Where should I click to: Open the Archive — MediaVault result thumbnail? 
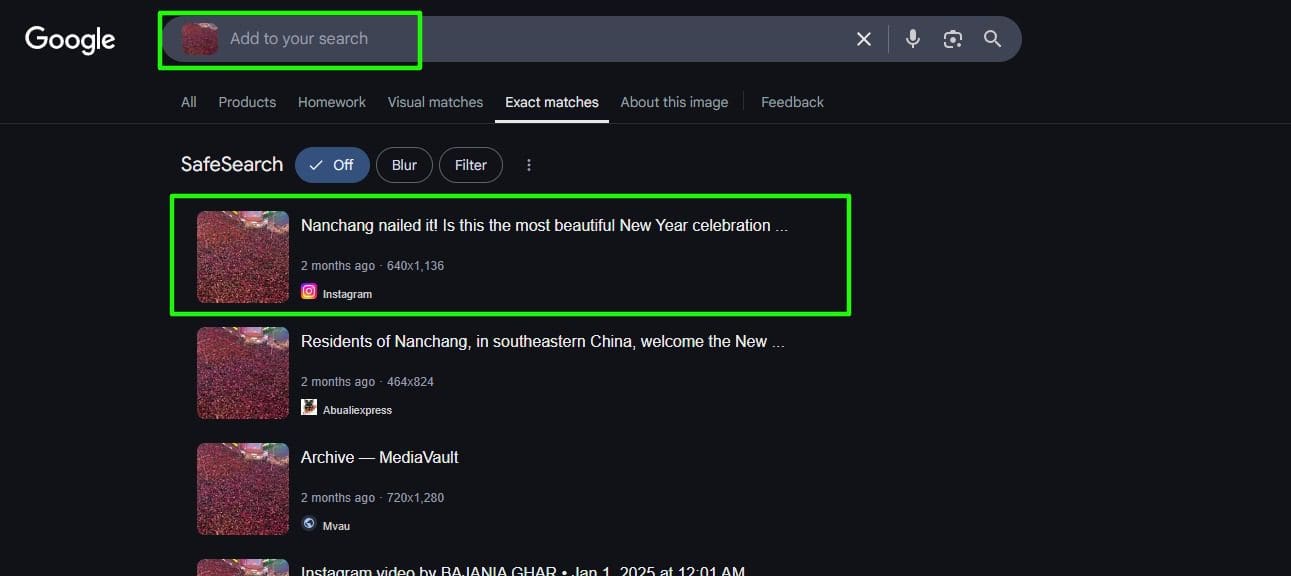pyautogui.click(x=243, y=489)
